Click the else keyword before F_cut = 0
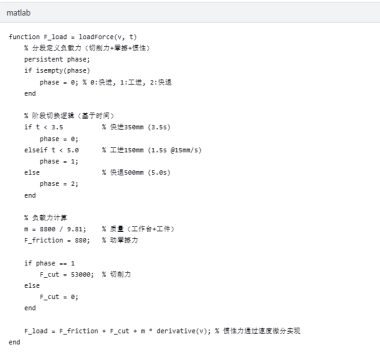This screenshot has height=360, width=380. tap(32, 286)
